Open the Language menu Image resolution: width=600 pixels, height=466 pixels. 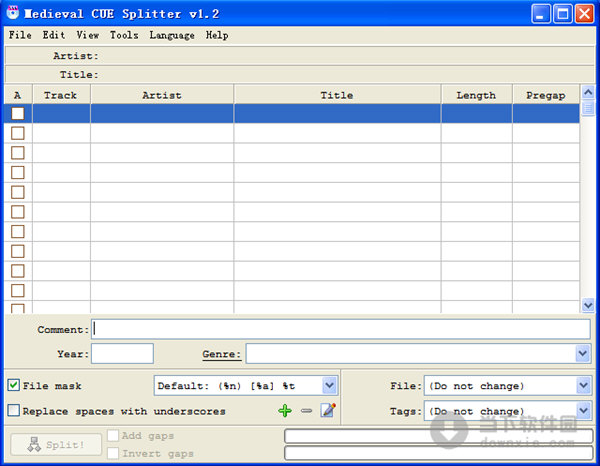(x=172, y=35)
